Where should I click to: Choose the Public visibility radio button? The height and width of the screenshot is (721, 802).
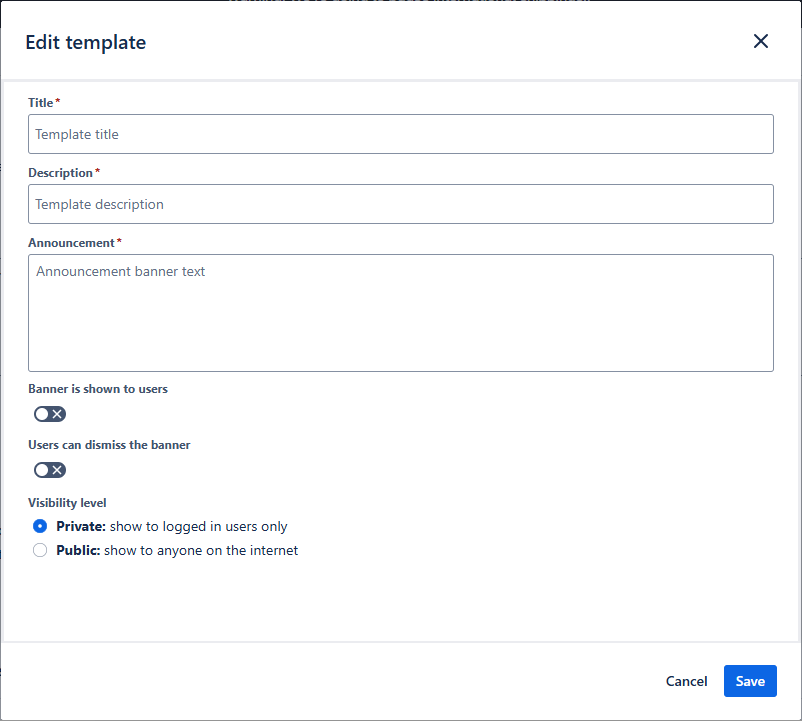(40, 550)
